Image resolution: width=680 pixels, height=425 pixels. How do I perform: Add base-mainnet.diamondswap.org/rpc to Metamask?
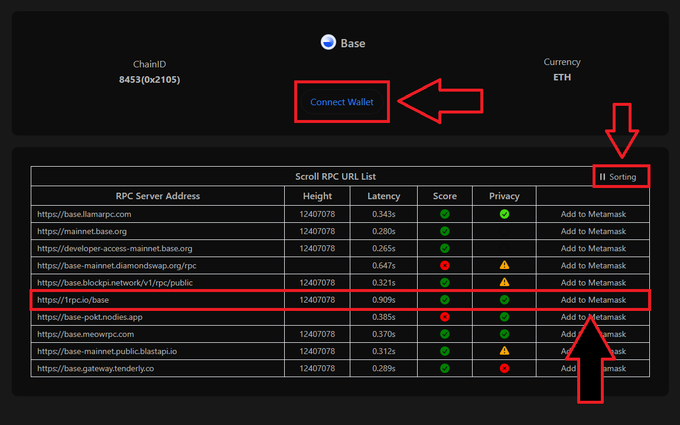pyautogui.click(x=593, y=265)
